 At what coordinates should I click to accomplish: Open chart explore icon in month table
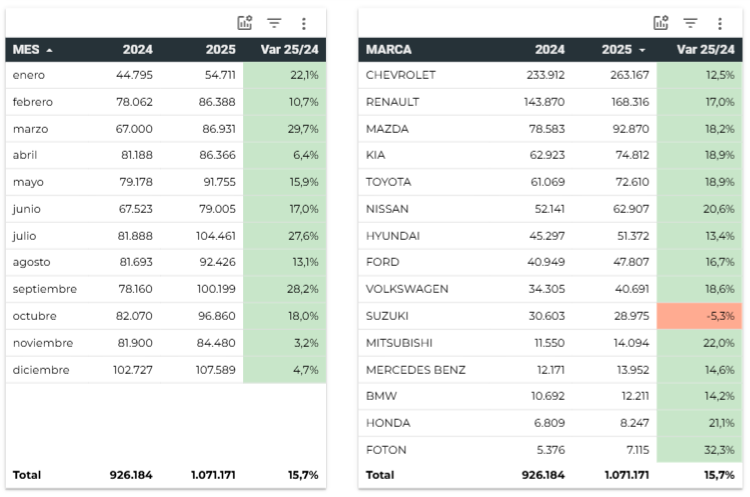(245, 23)
